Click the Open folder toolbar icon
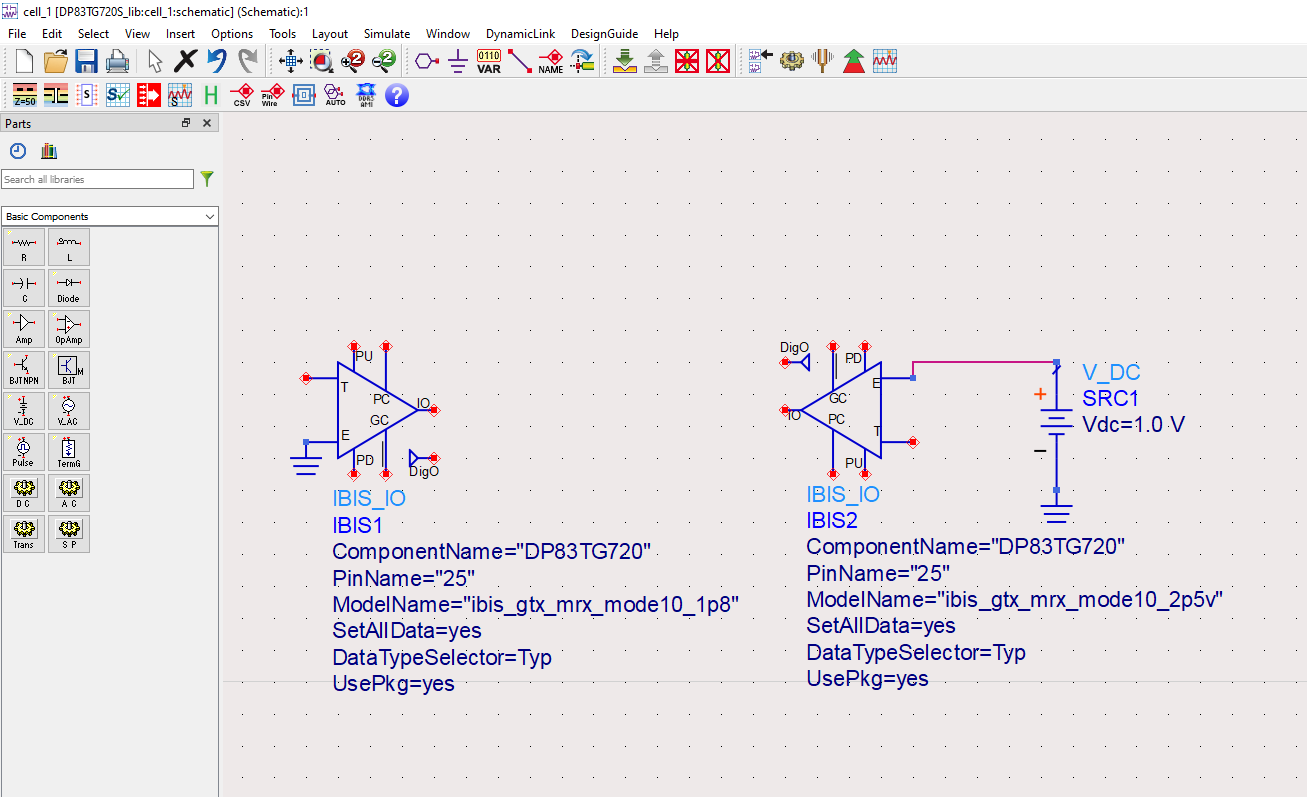 56,61
